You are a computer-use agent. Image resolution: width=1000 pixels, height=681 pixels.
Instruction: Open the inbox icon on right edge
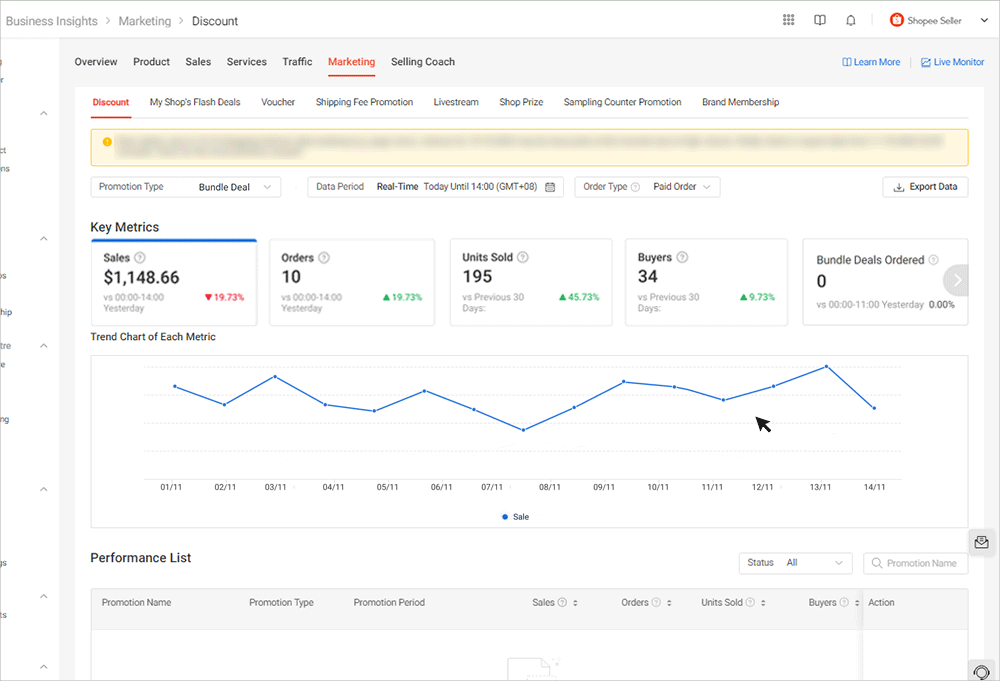point(981,542)
